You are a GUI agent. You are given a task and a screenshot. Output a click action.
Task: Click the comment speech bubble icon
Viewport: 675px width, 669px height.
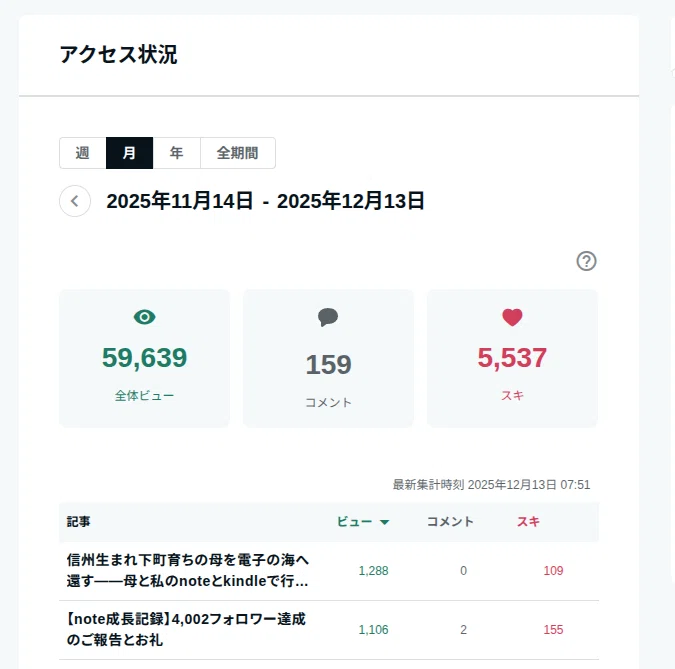point(328,317)
